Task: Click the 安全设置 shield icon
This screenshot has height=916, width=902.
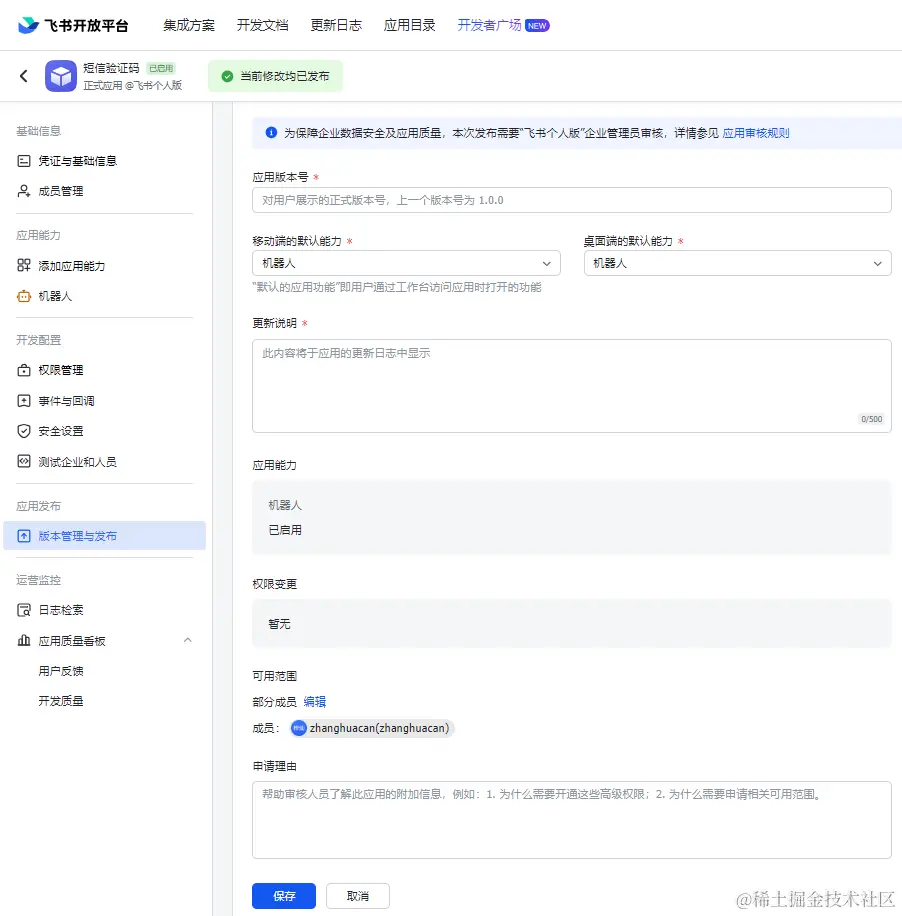Action: 24,431
